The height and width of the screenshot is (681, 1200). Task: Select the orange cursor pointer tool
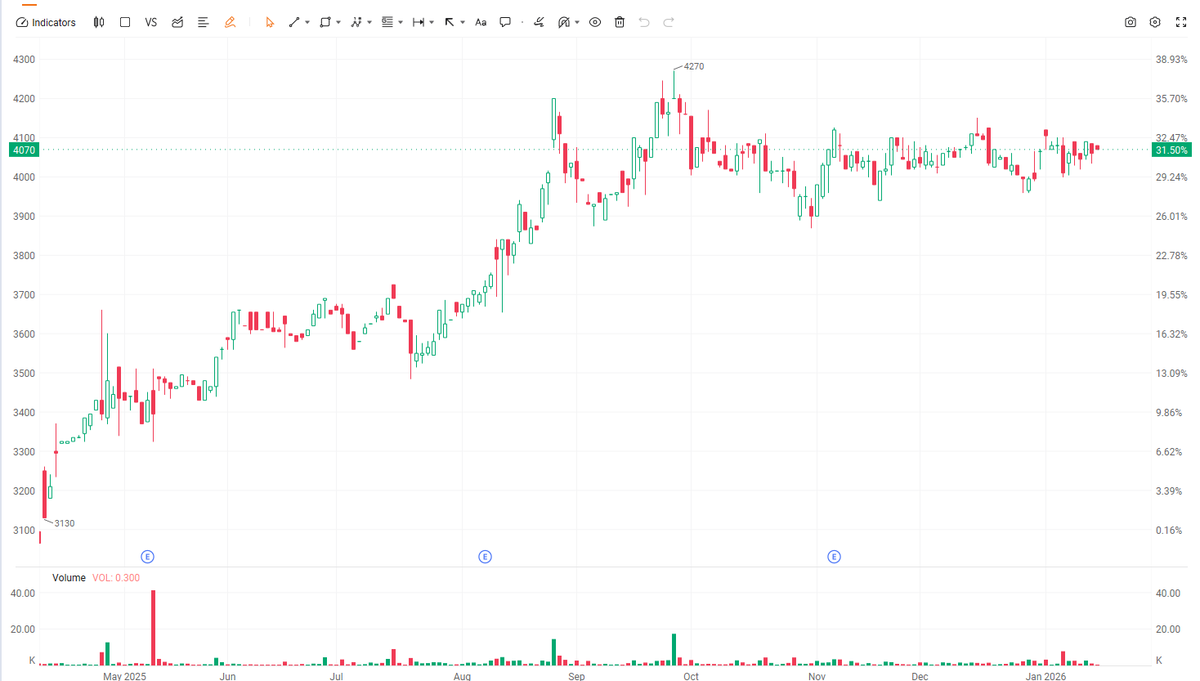269,22
